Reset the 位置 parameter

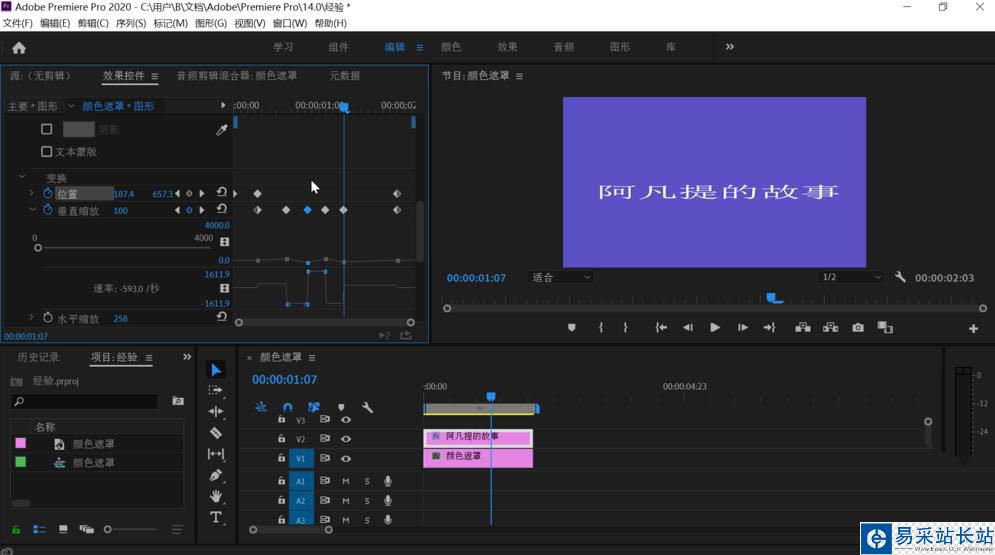(221, 192)
